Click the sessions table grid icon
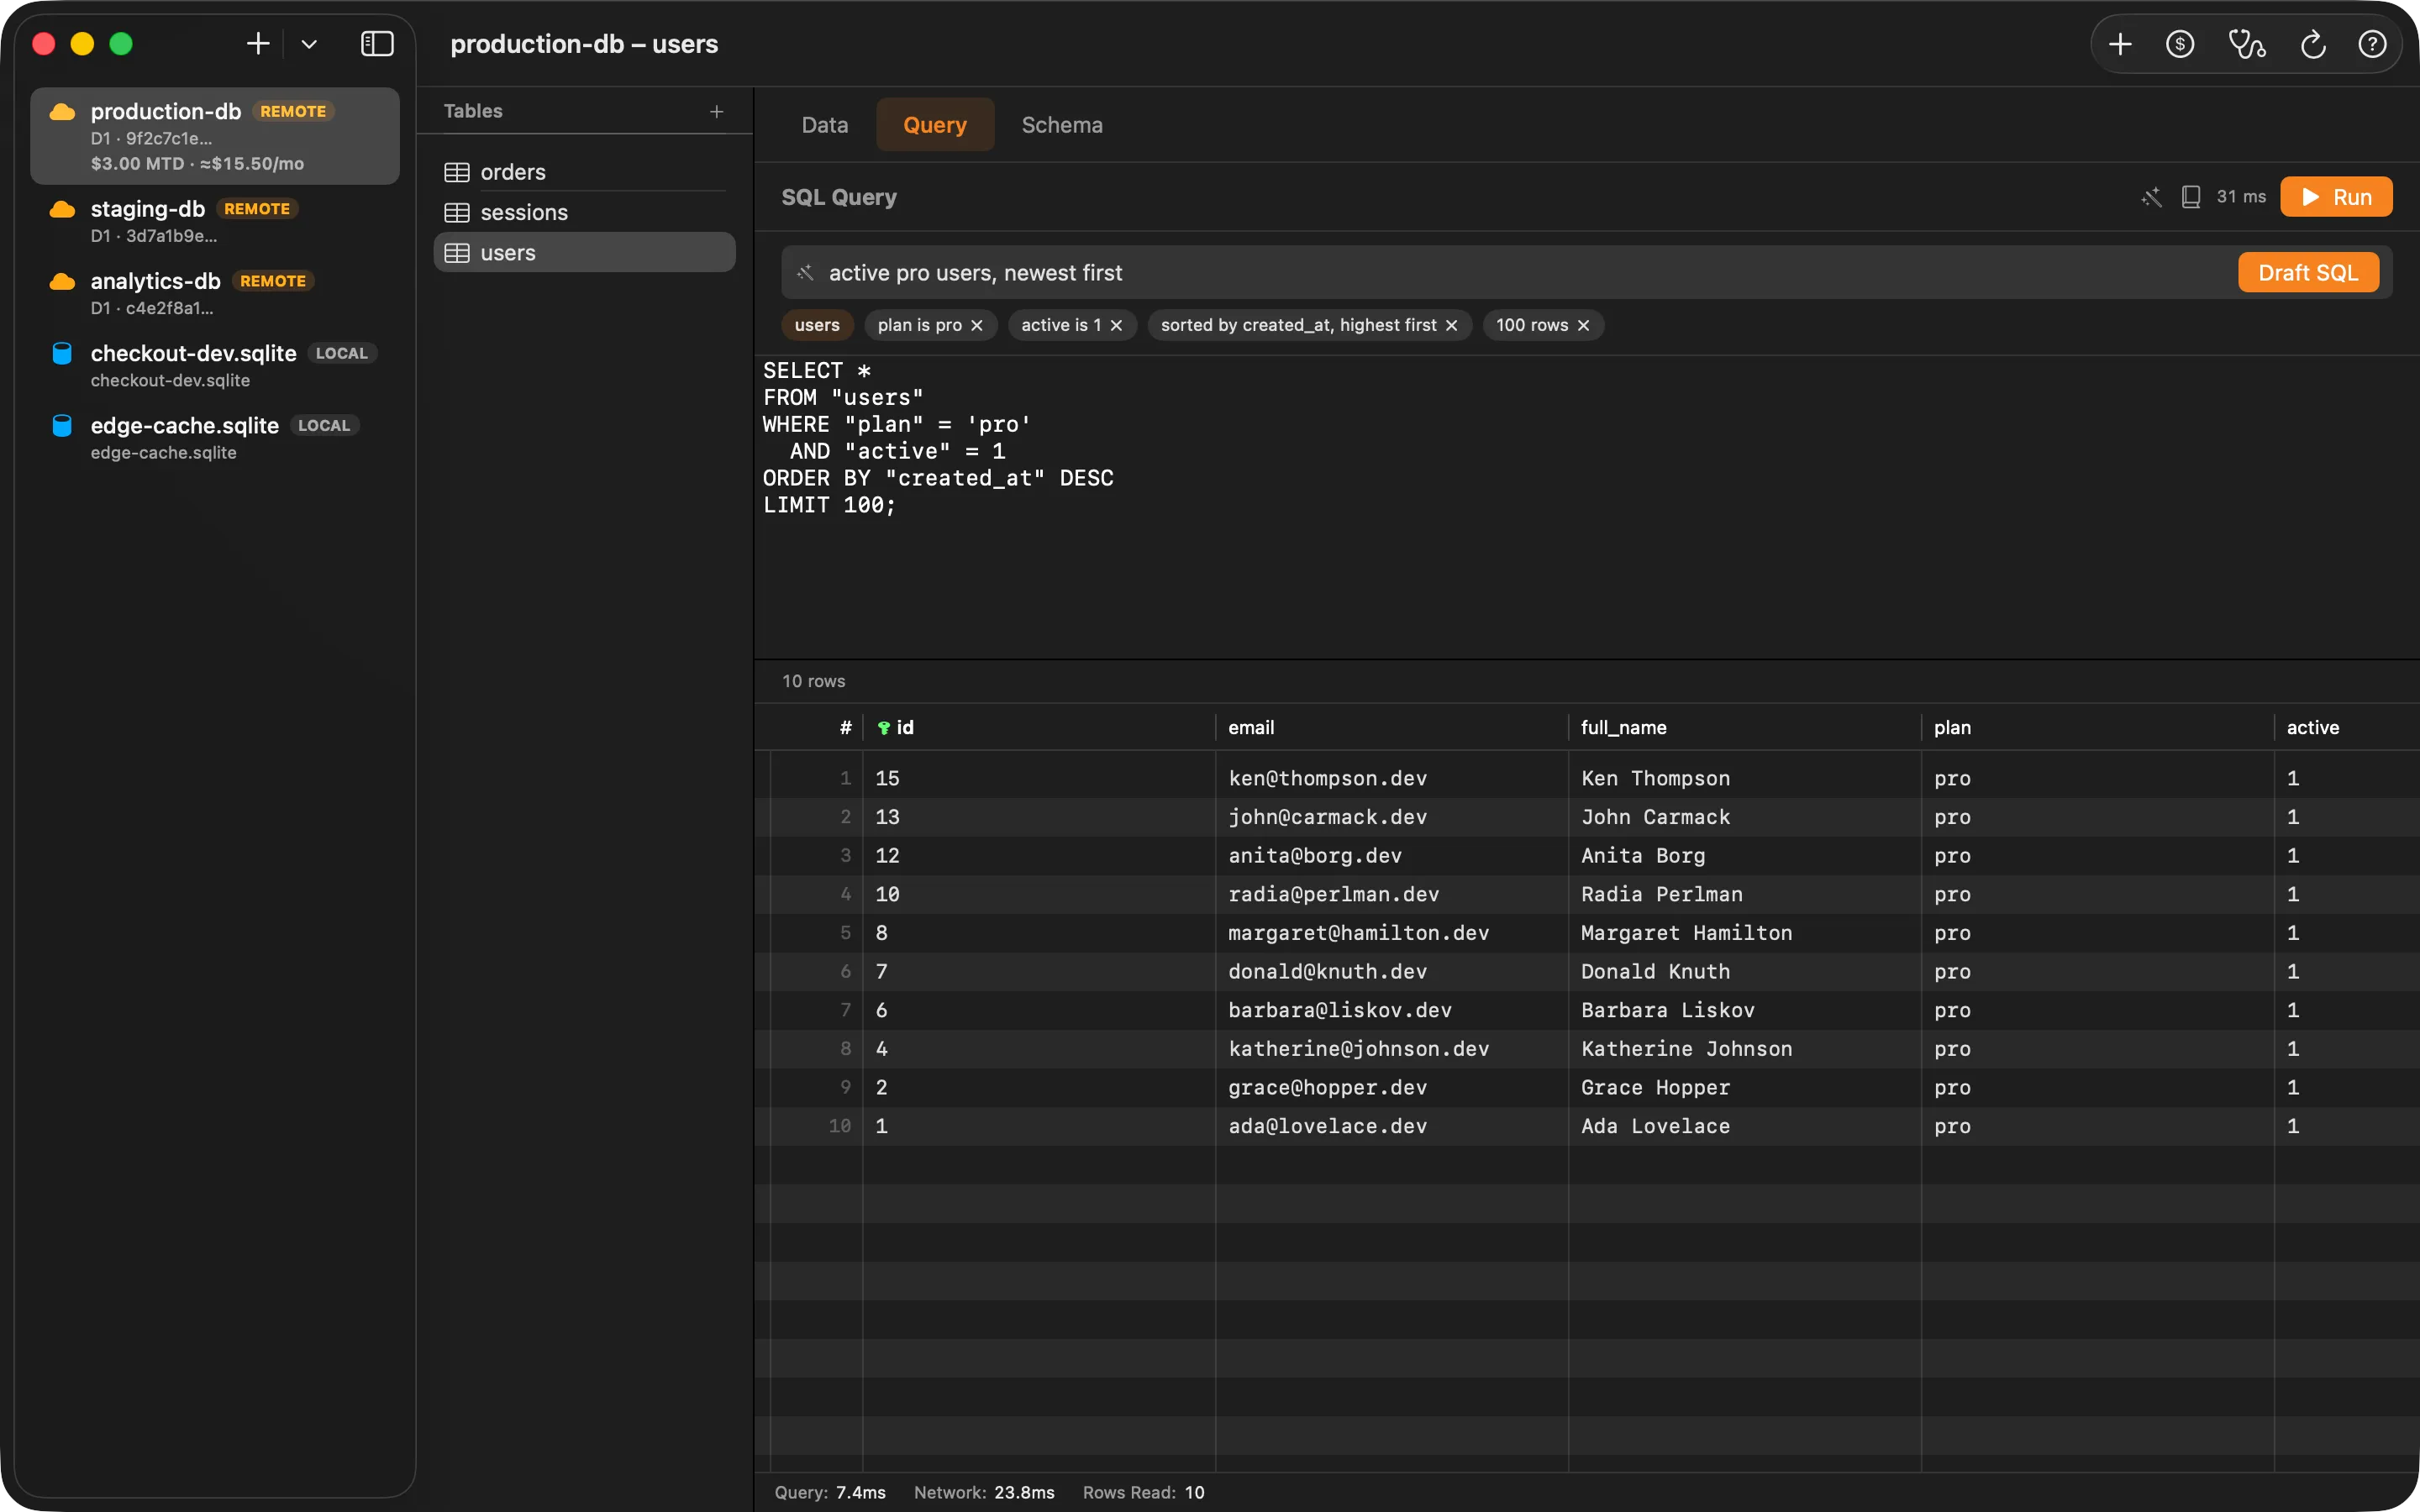This screenshot has width=2420, height=1512. click(x=457, y=213)
